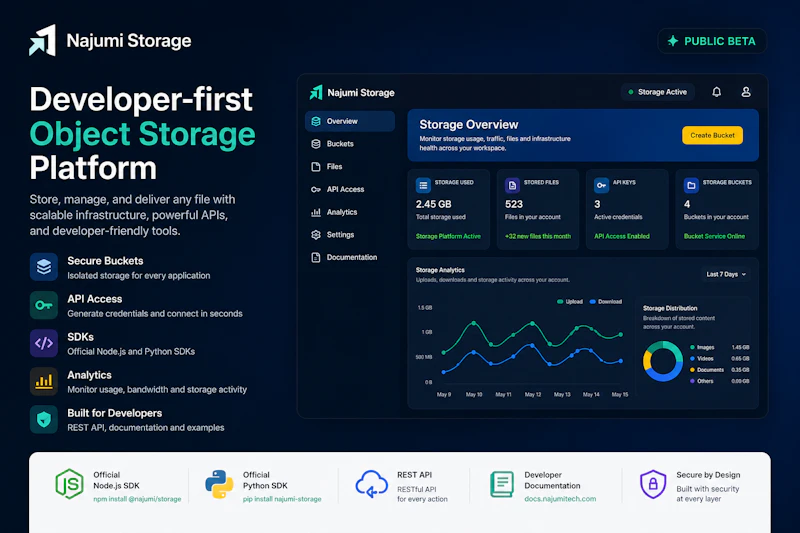Click the Buckets database icon in sidebar
This screenshot has height=533, width=800.
tap(316, 144)
